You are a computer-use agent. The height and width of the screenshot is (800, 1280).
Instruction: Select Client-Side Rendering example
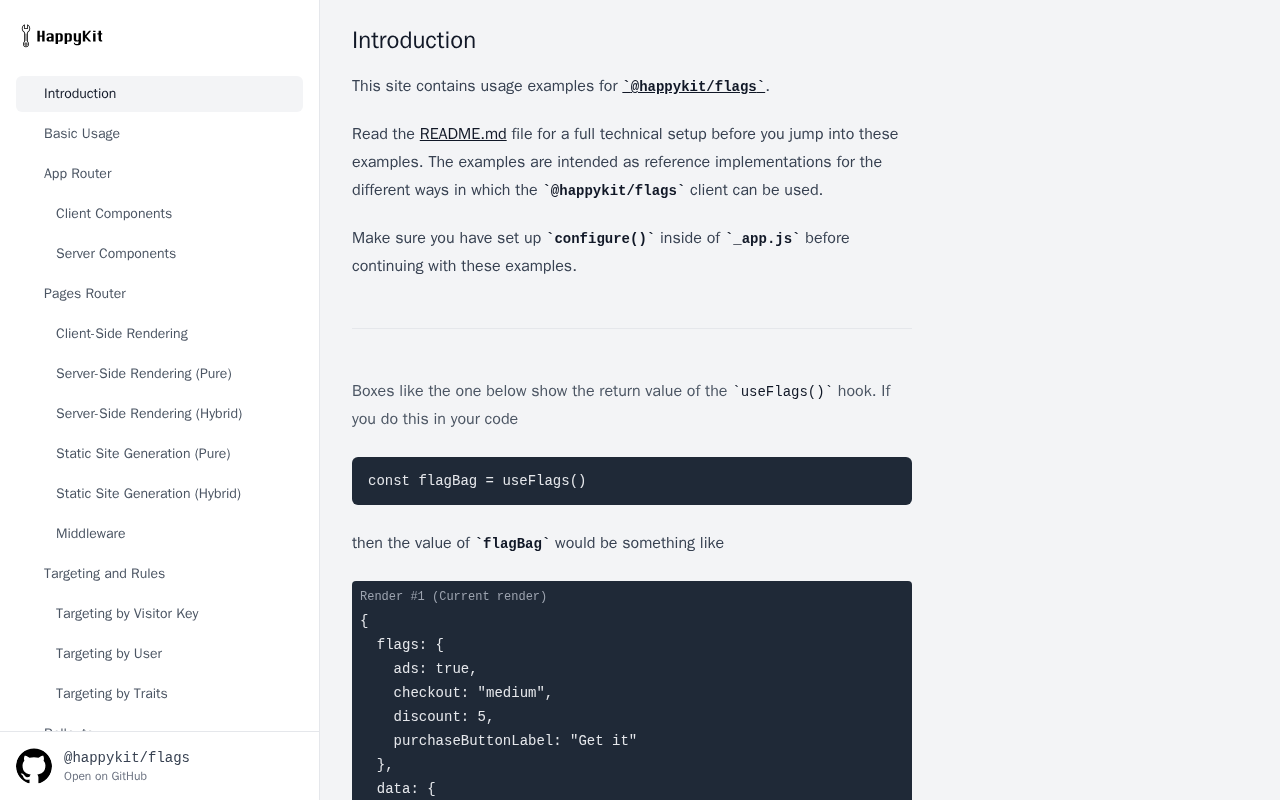coord(122,334)
